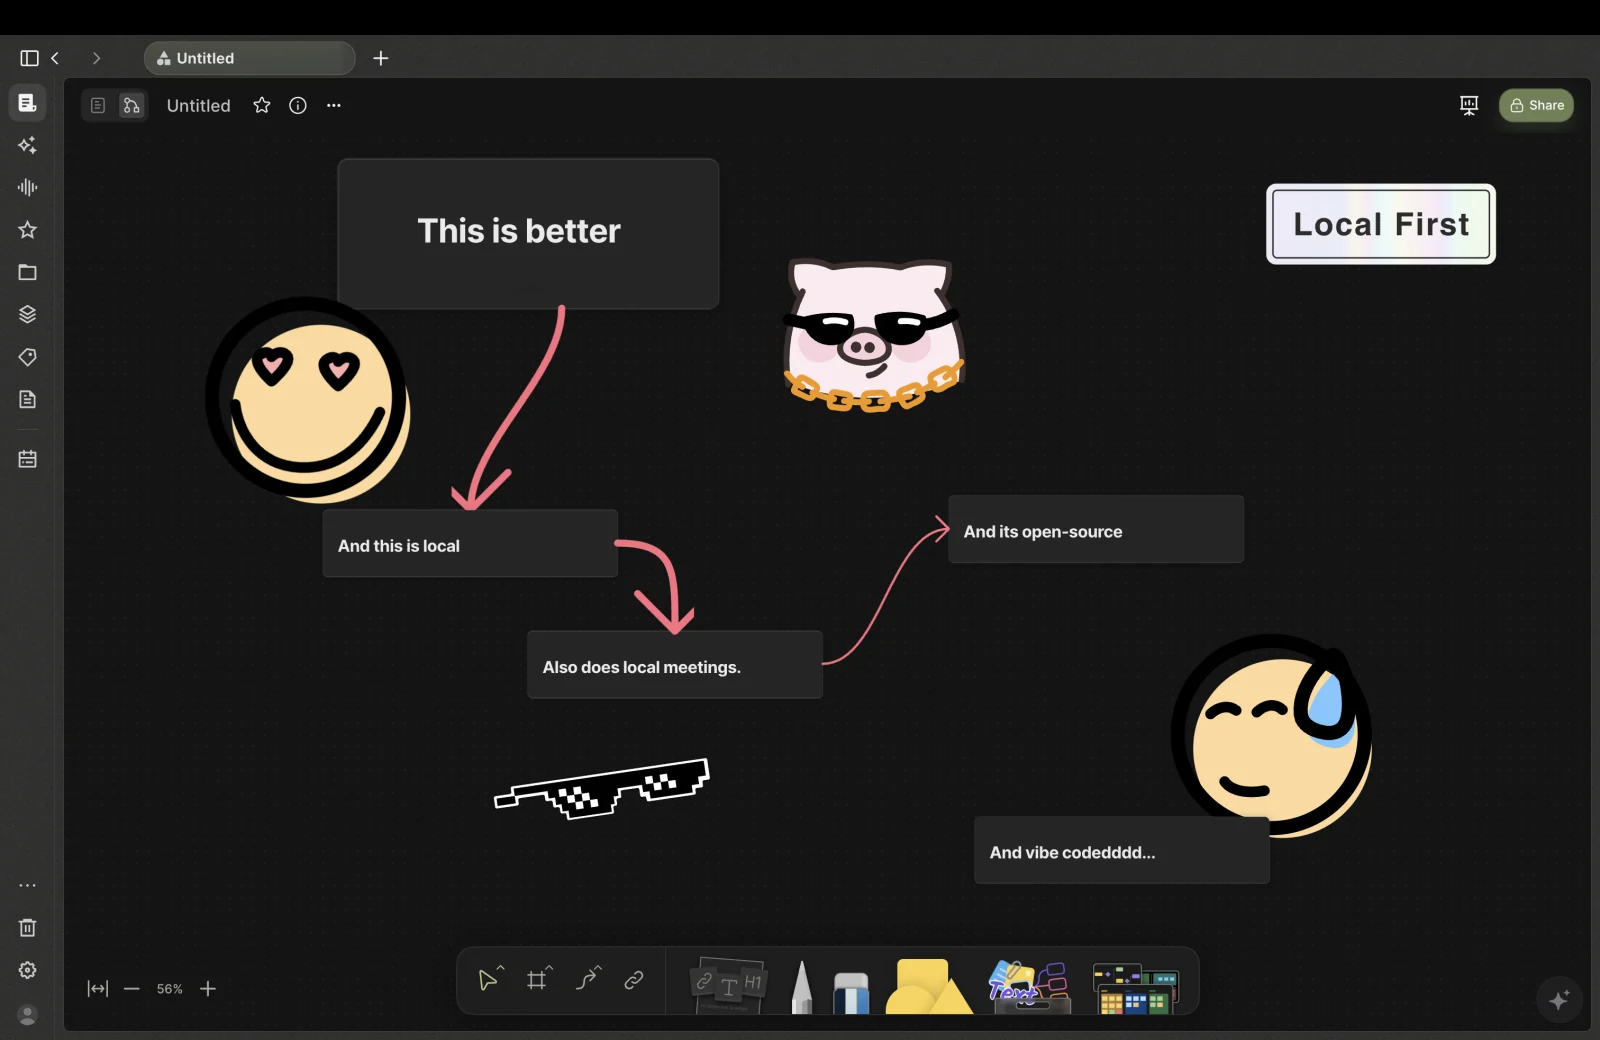Open Tags icon in sidebar
Screen dimensions: 1600x1040
point(28,357)
